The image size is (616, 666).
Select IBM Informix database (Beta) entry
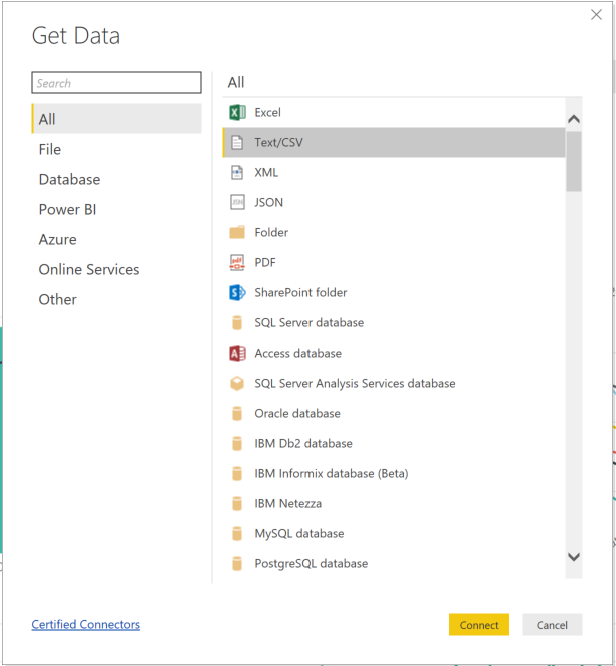coord(394,474)
